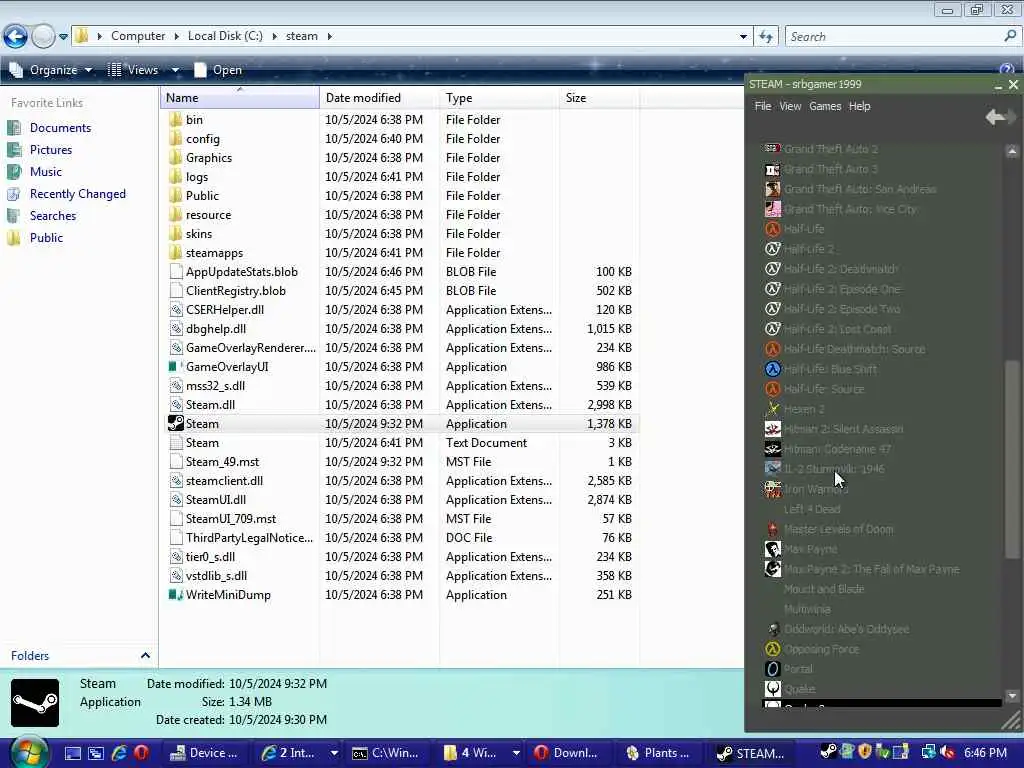Click the Portal game icon
Screen dimensions: 1024x768
click(x=773, y=669)
